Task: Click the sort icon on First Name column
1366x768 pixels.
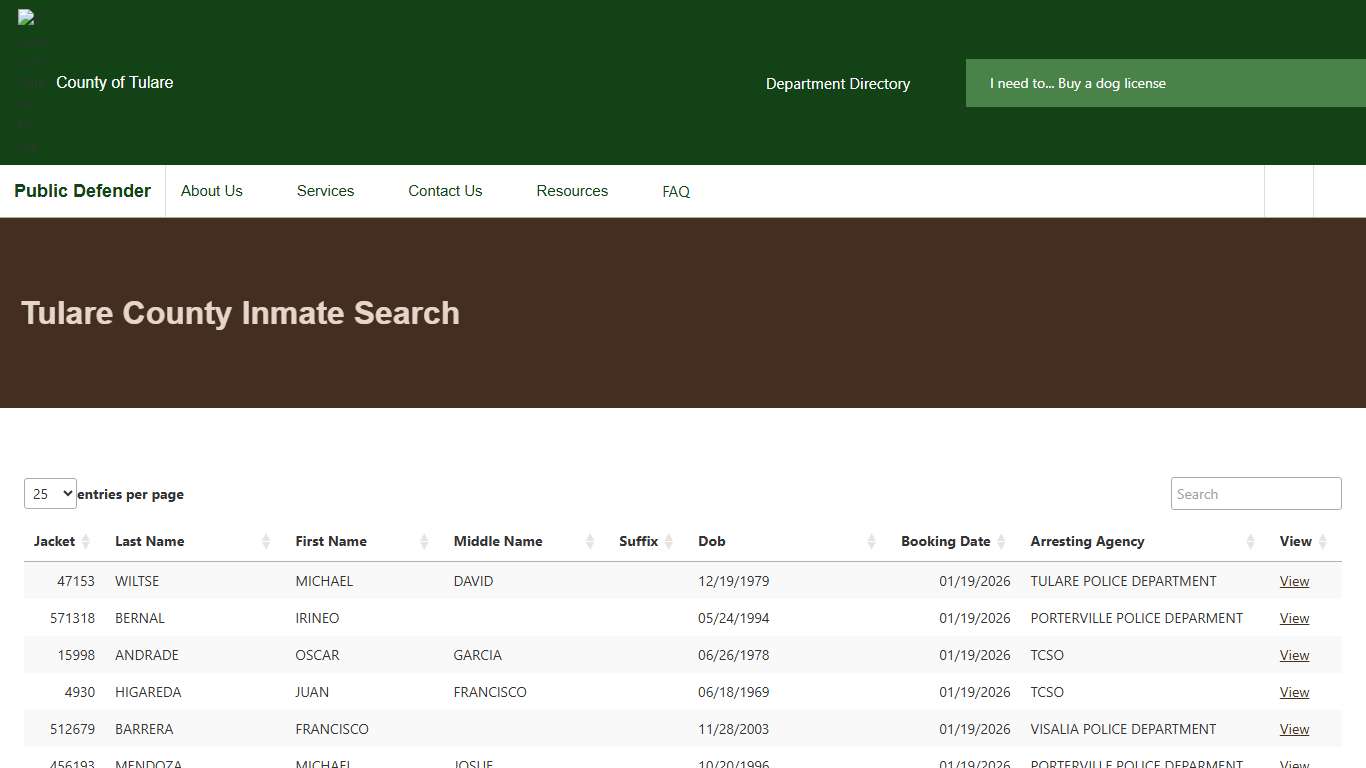Action: [424, 541]
